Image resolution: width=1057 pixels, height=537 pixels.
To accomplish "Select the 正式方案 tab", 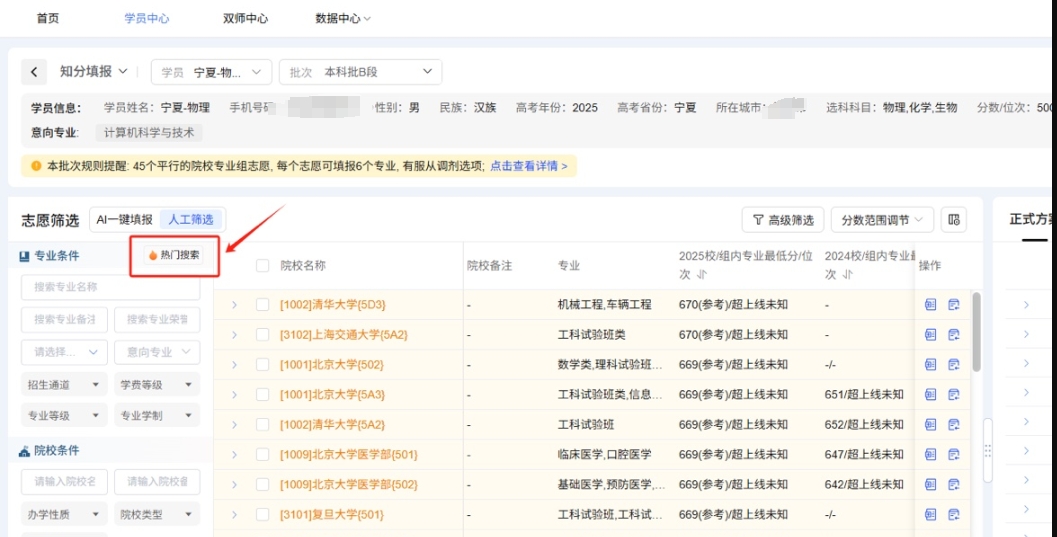I will [x=1031, y=220].
